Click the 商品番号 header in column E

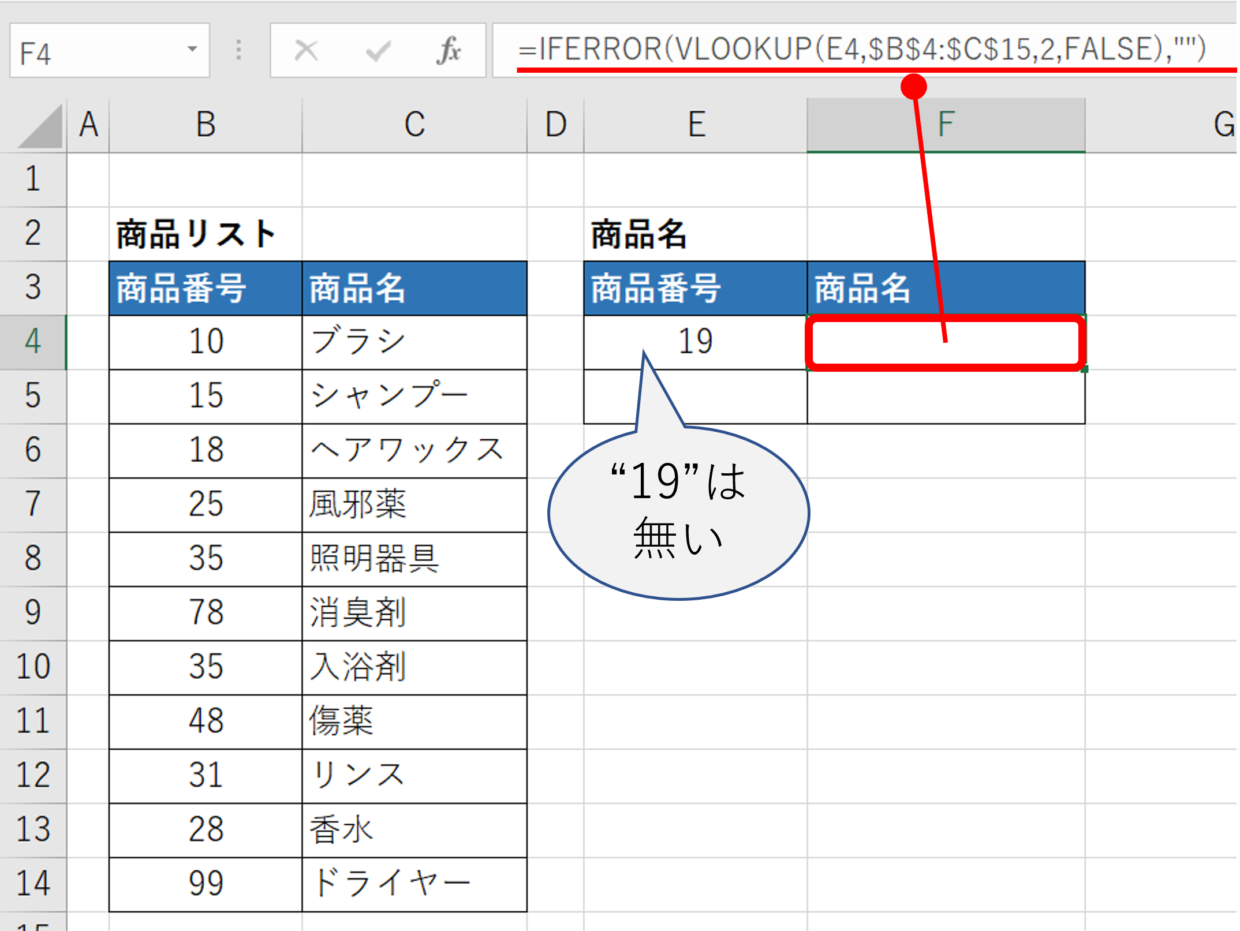696,288
